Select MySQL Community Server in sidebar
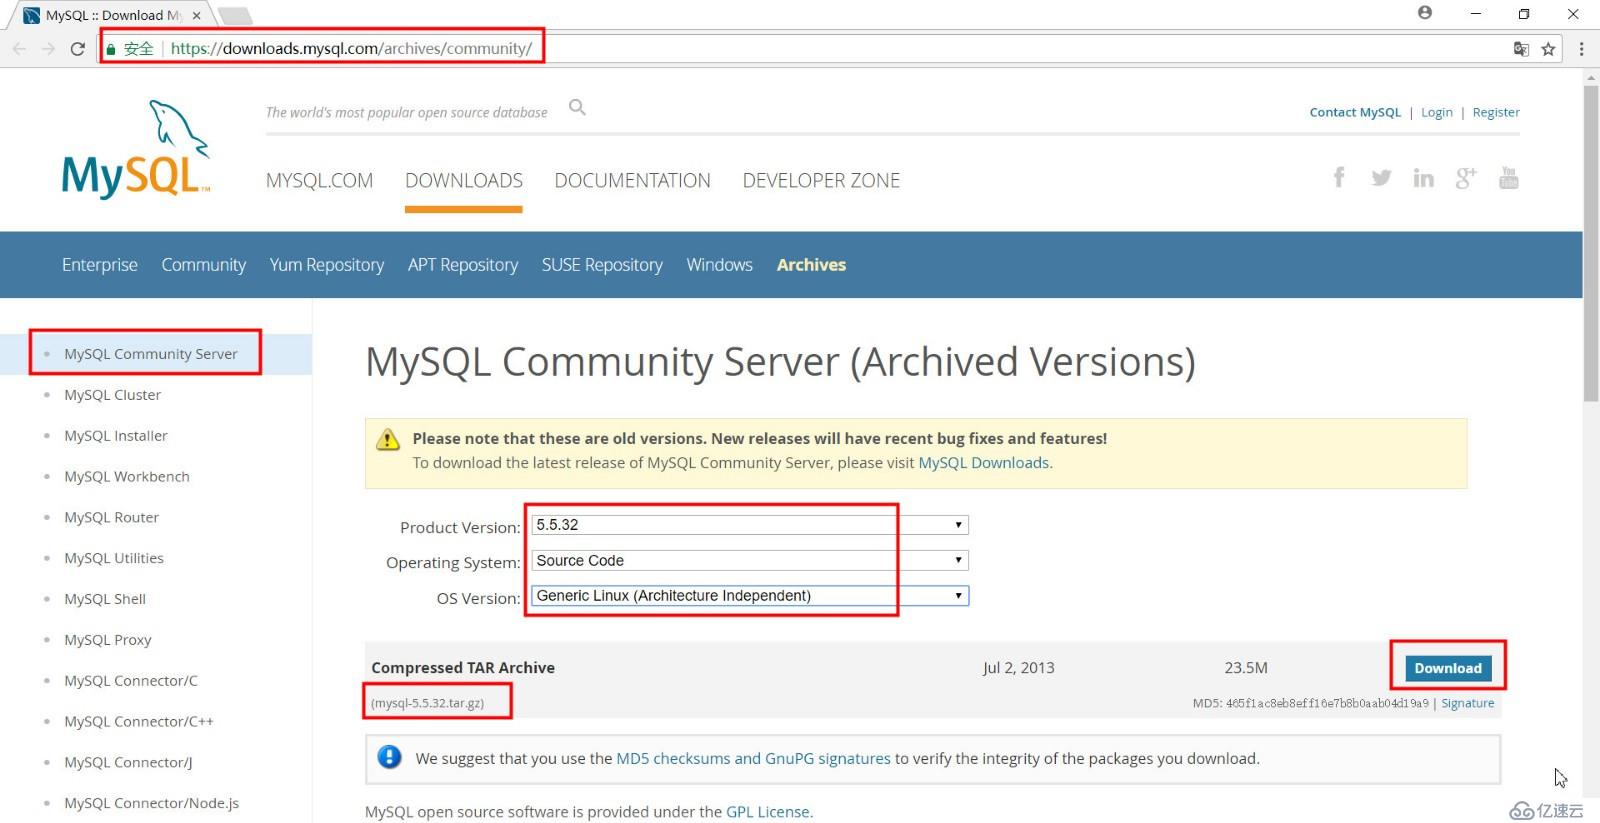The width and height of the screenshot is (1600, 823). (151, 354)
